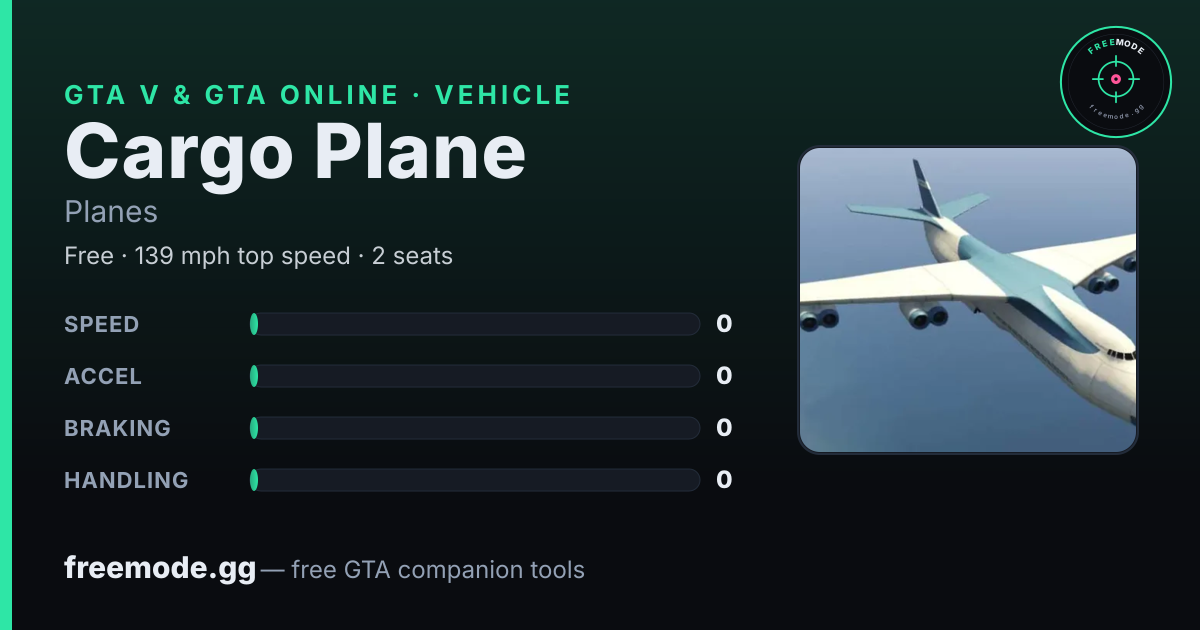The height and width of the screenshot is (630, 1200).
Task: Click the green vertical accent bar
Action: pos(6,315)
